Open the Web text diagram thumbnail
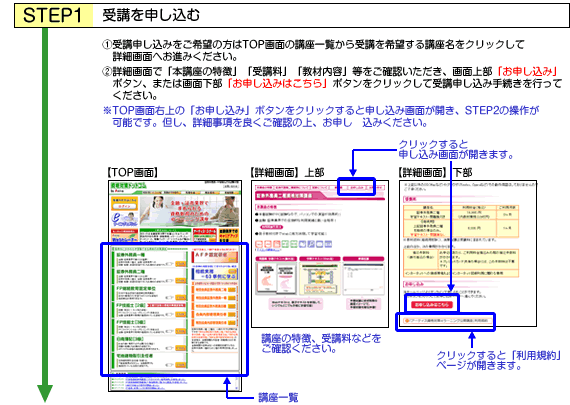Image resolution: width=570 pixels, height=405 pixels. [320, 278]
